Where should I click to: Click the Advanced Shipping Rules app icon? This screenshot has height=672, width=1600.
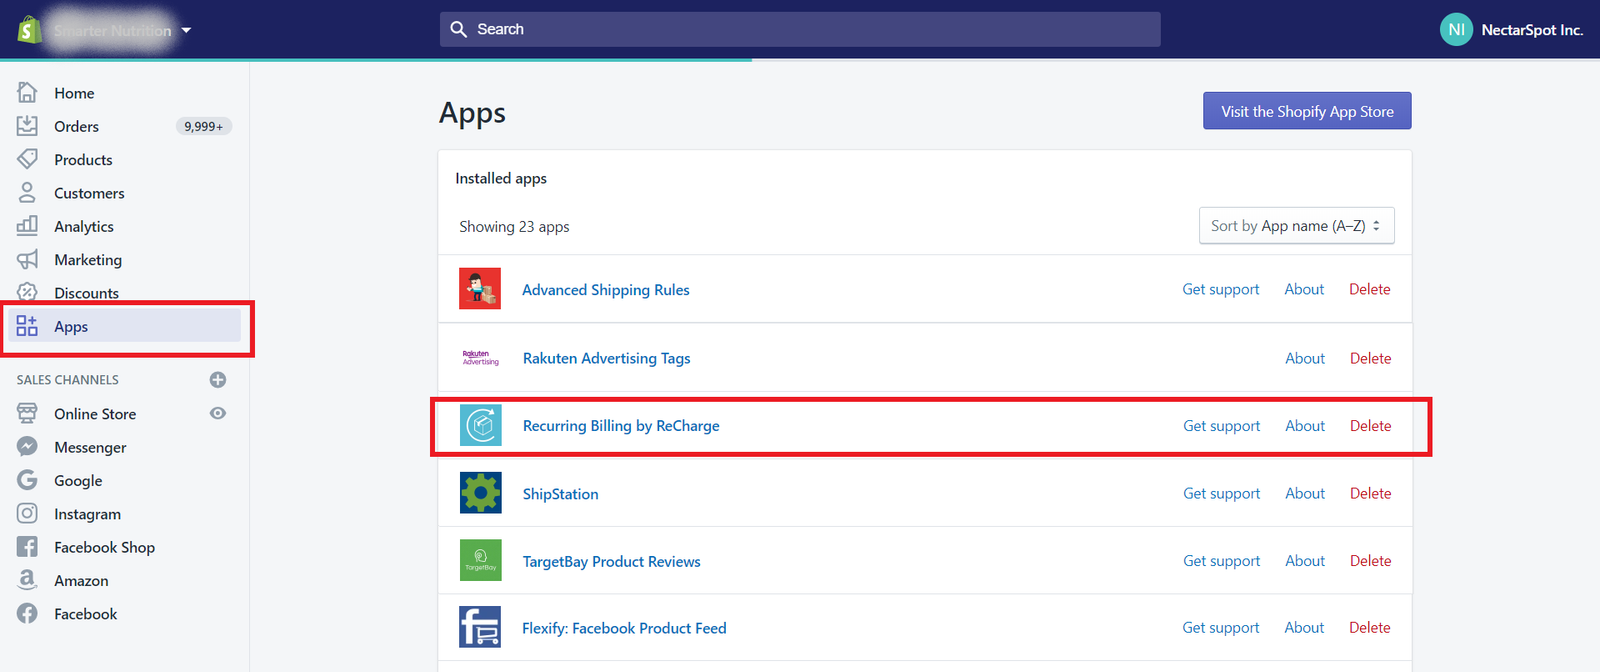[480, 289]
